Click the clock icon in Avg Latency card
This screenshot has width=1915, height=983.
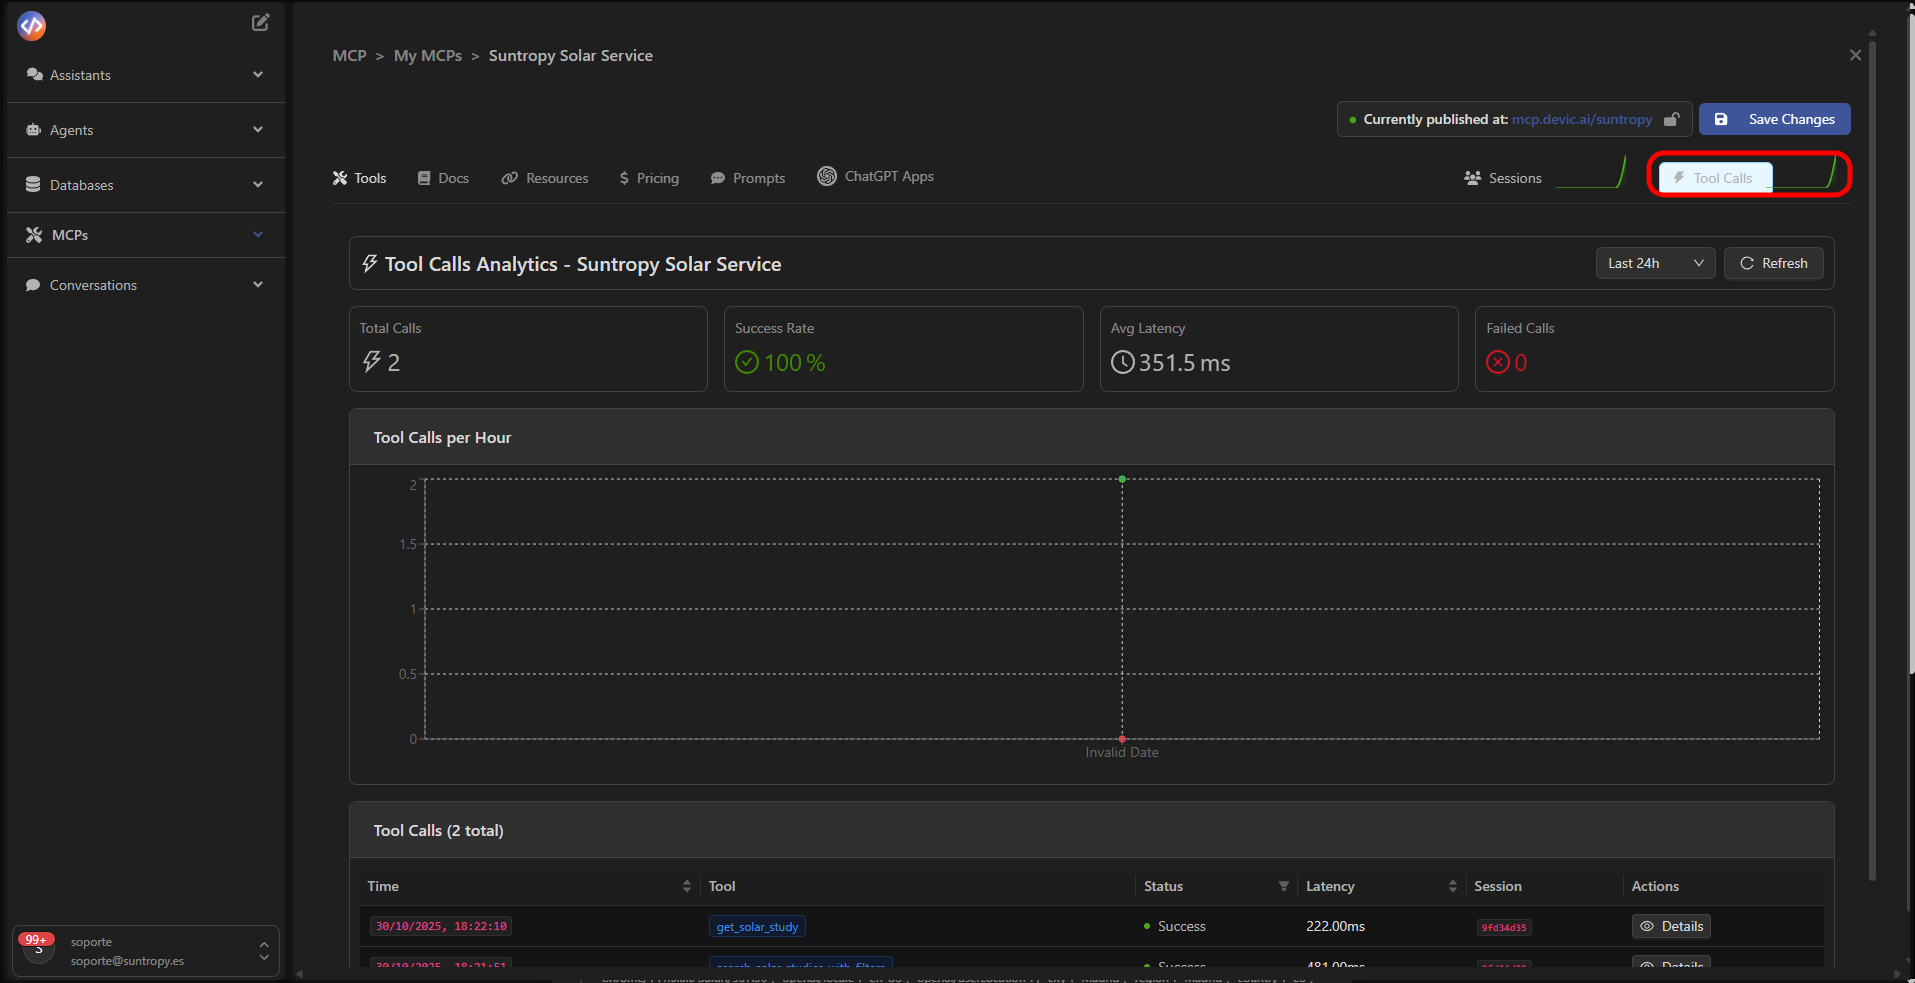[x=1123, y=362]
